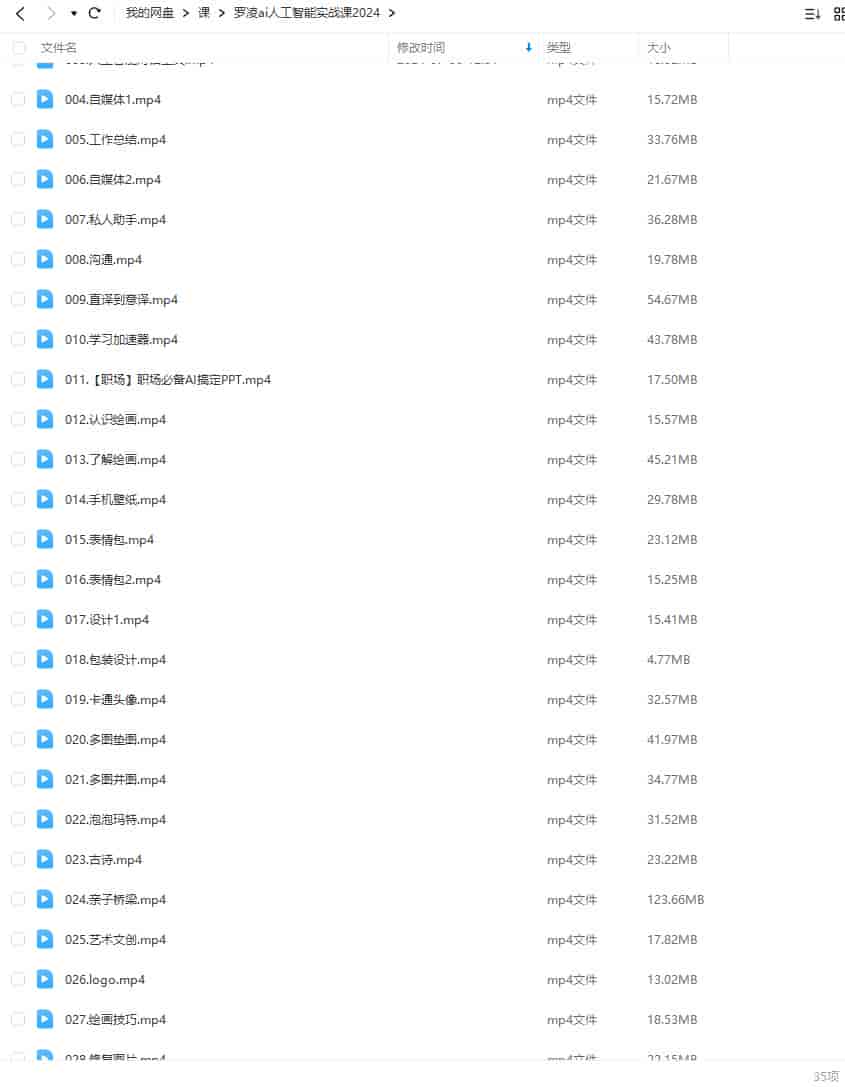845x1087 pixels.
Task: Select the checkbox for 019.卡通头像.mp4
Action: click(x=19, y=699)
